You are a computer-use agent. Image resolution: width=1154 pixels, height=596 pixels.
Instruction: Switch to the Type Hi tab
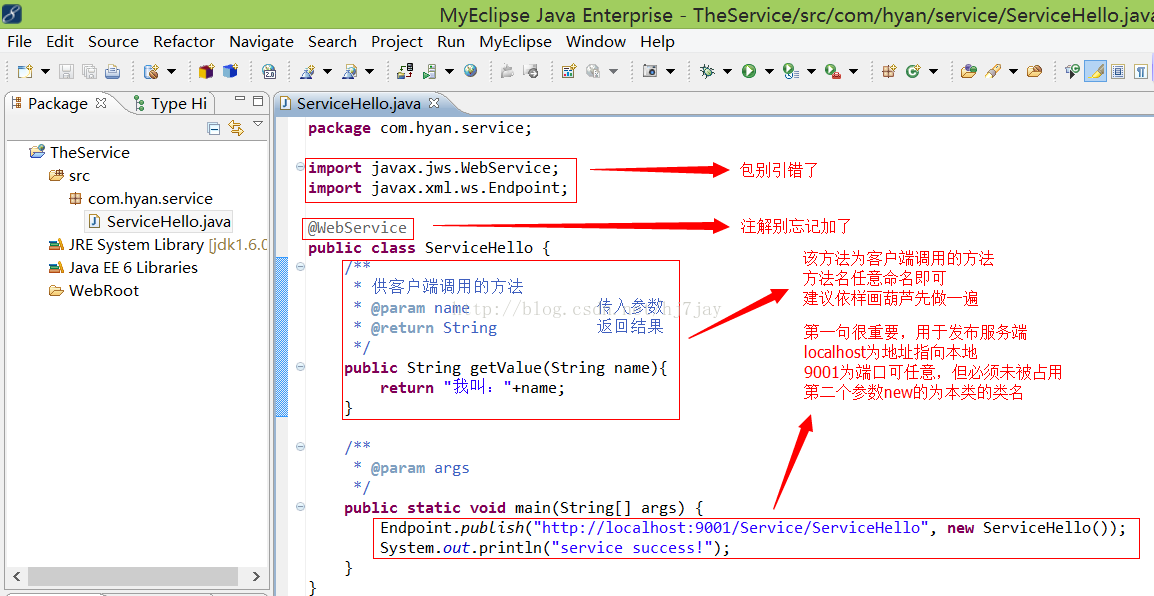pos(171,104)
